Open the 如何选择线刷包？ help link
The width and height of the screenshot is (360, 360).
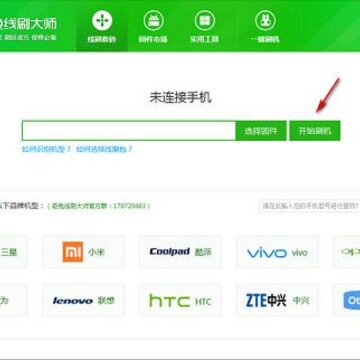click(104, 149)
